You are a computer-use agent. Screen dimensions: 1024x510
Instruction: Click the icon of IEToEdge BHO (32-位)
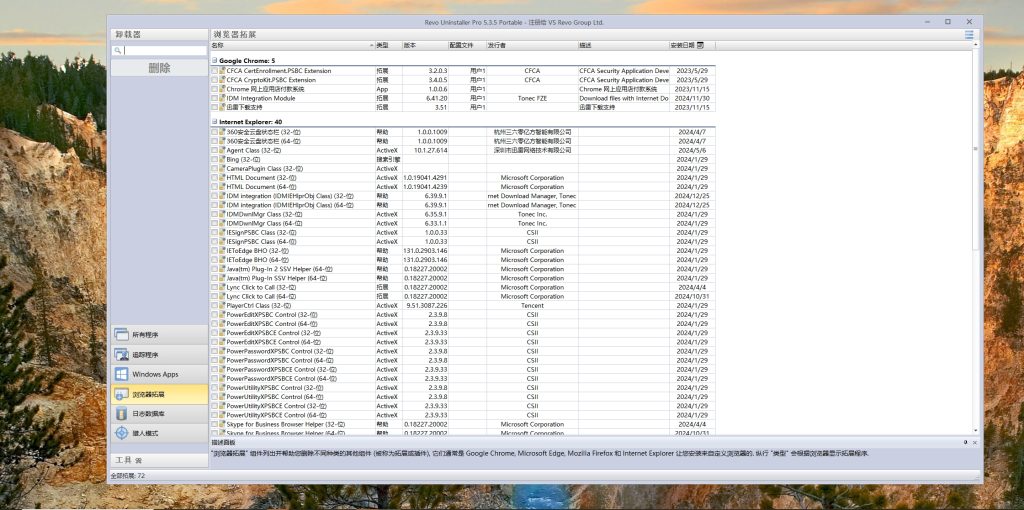pyautogui.click(x=222, y=251)
